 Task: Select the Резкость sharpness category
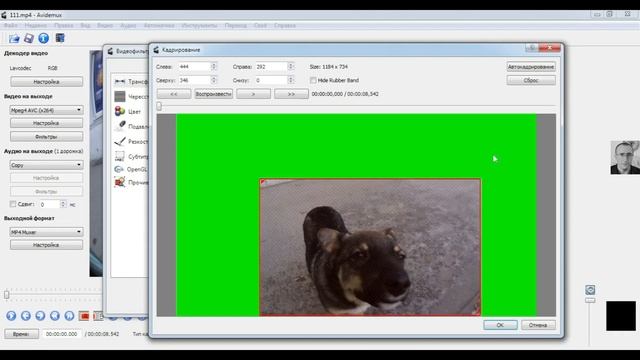tap(120, 141)
